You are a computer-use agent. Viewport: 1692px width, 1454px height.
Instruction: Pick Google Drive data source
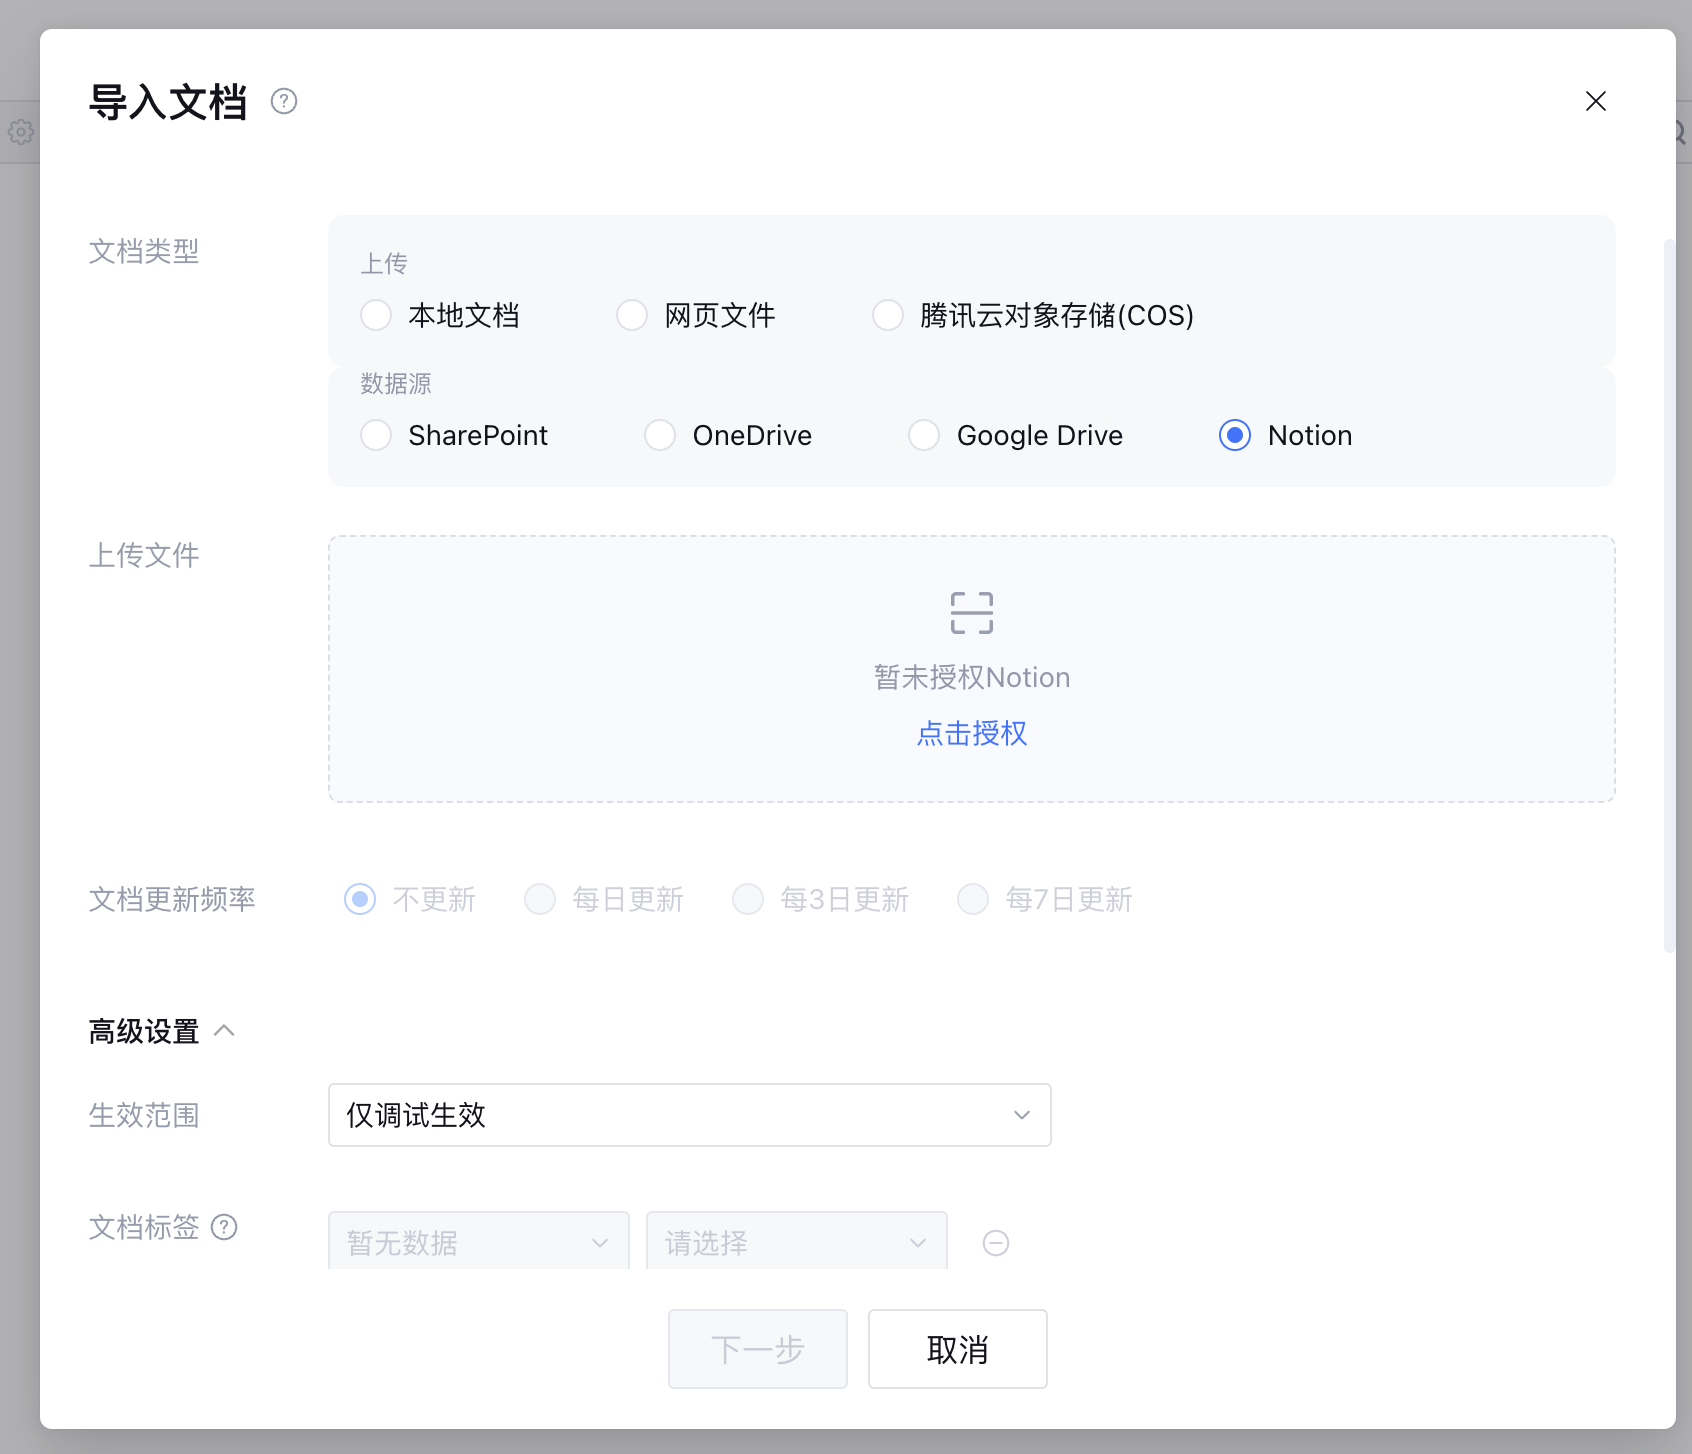click(924, 436)
